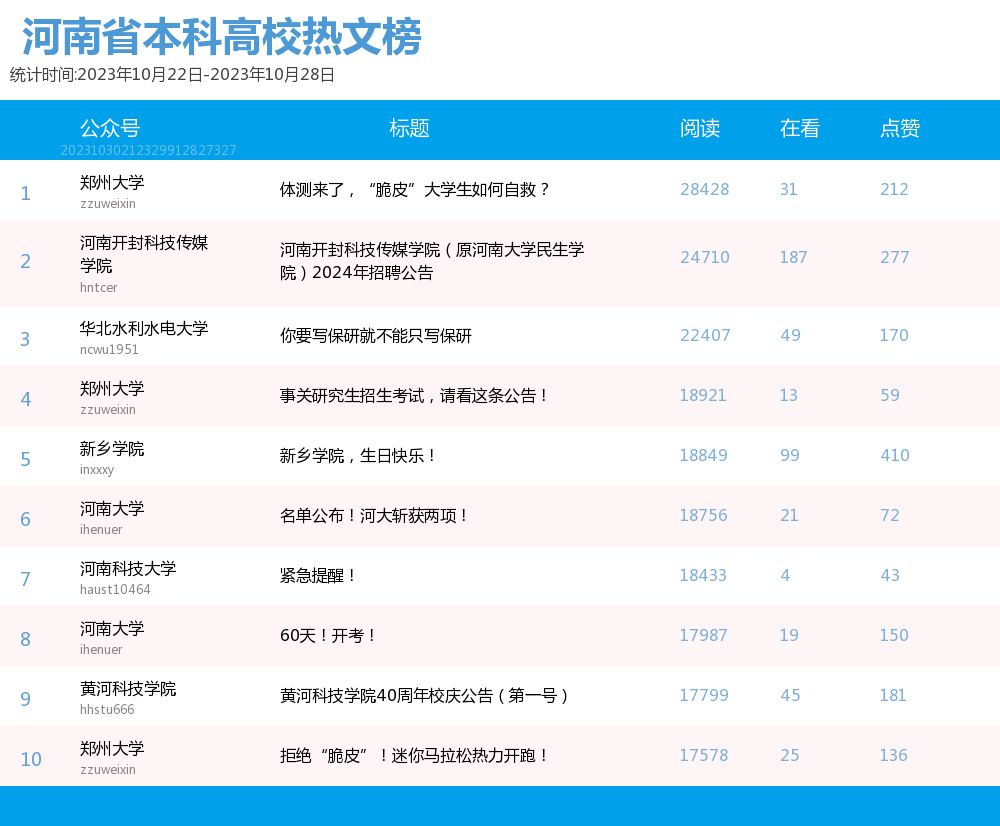The height and width of the screenshot is (826, 1000).
Task: Click 郑州大学 account name in rank 1 row
Action: (x=112, y=182)
